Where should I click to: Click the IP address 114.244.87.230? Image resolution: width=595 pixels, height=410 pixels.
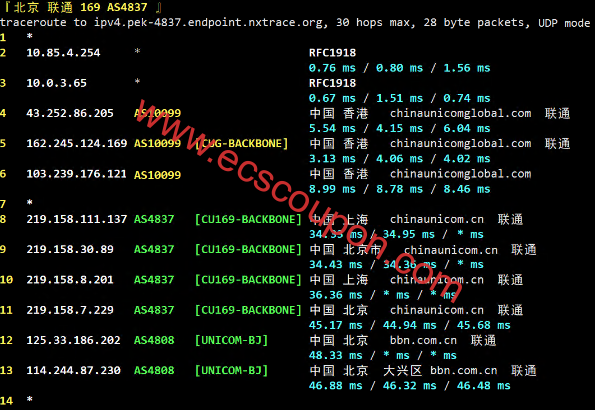click(x=73, y=371)
